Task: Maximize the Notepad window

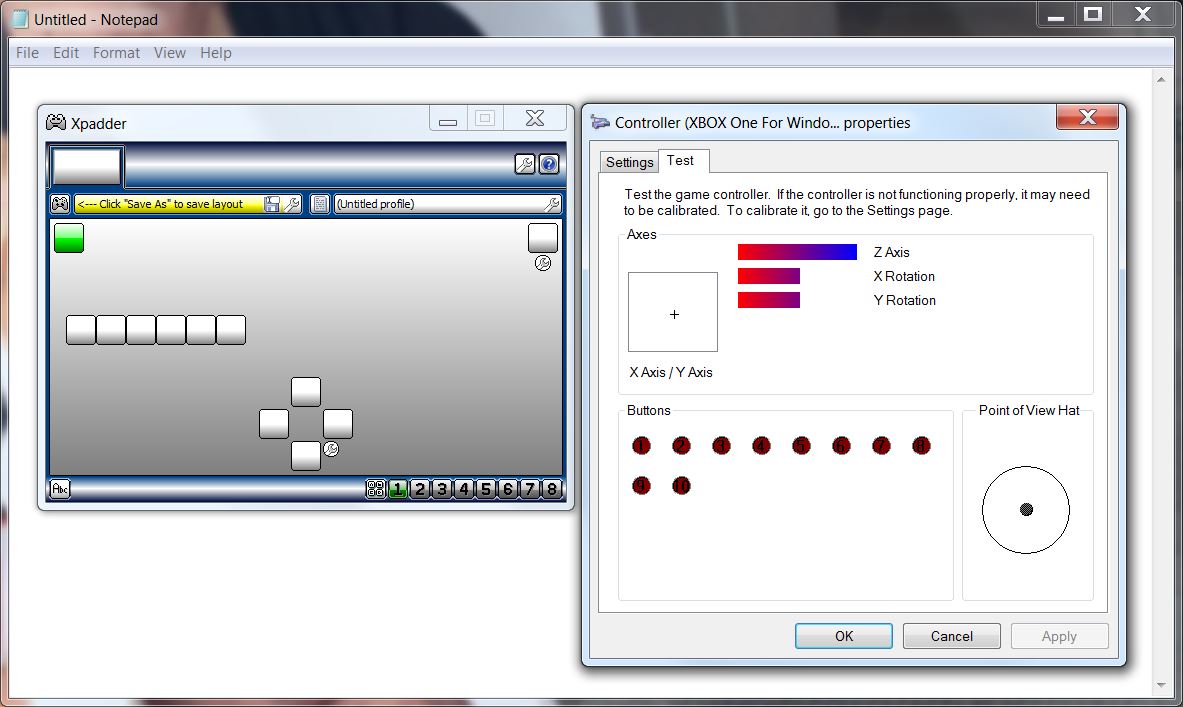Action: (x=1092, y=14)
